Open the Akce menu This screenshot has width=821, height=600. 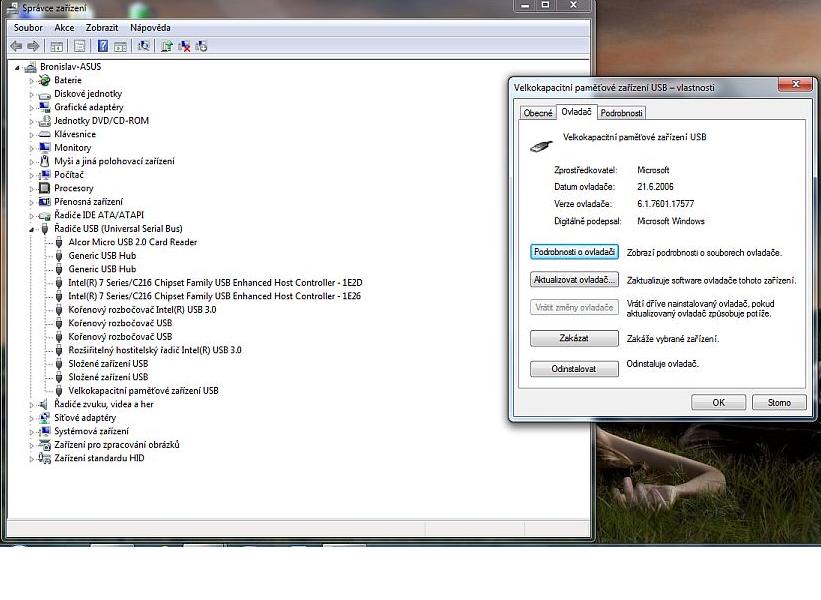[x=64, y=28]
